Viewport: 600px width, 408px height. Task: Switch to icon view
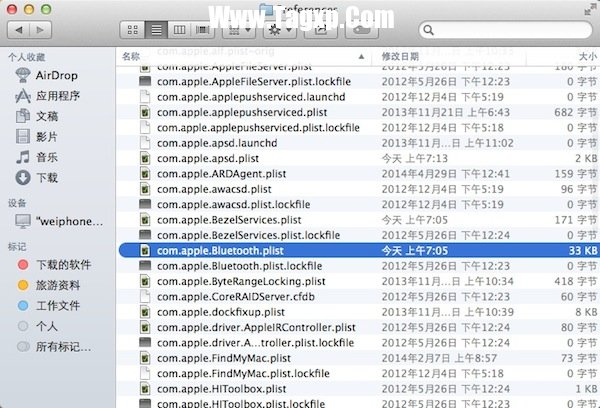pos(132,30)
